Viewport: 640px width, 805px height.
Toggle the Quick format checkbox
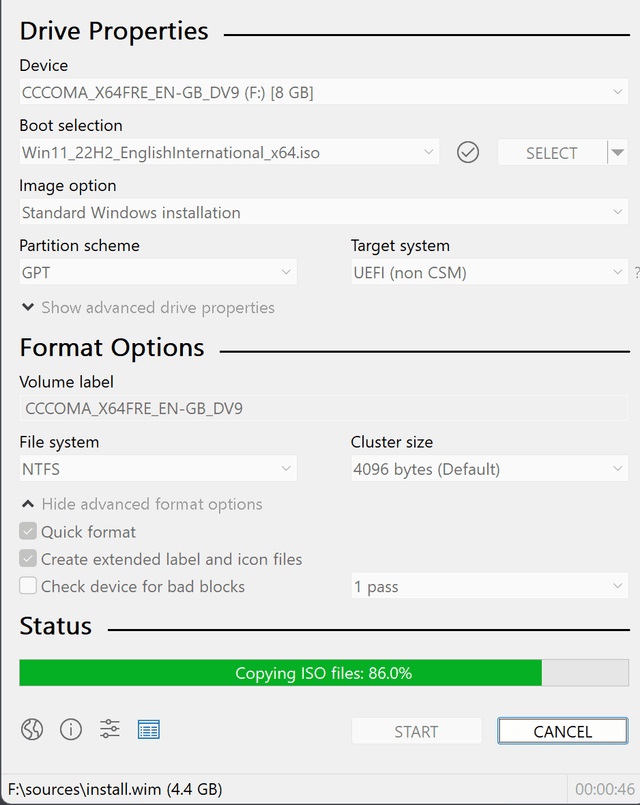[x=28, y=532]
